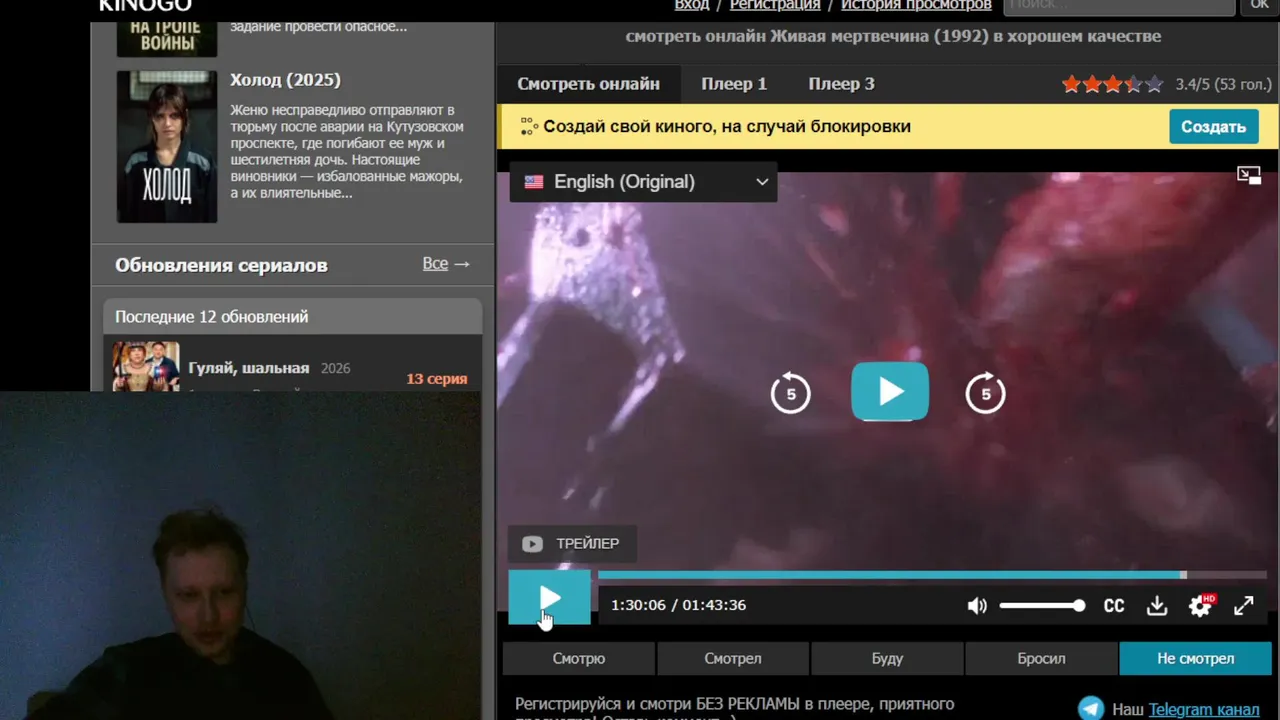Adjust the volume slider
The width and height of the screenshot is (1280, 720).
click(1041, 606)
